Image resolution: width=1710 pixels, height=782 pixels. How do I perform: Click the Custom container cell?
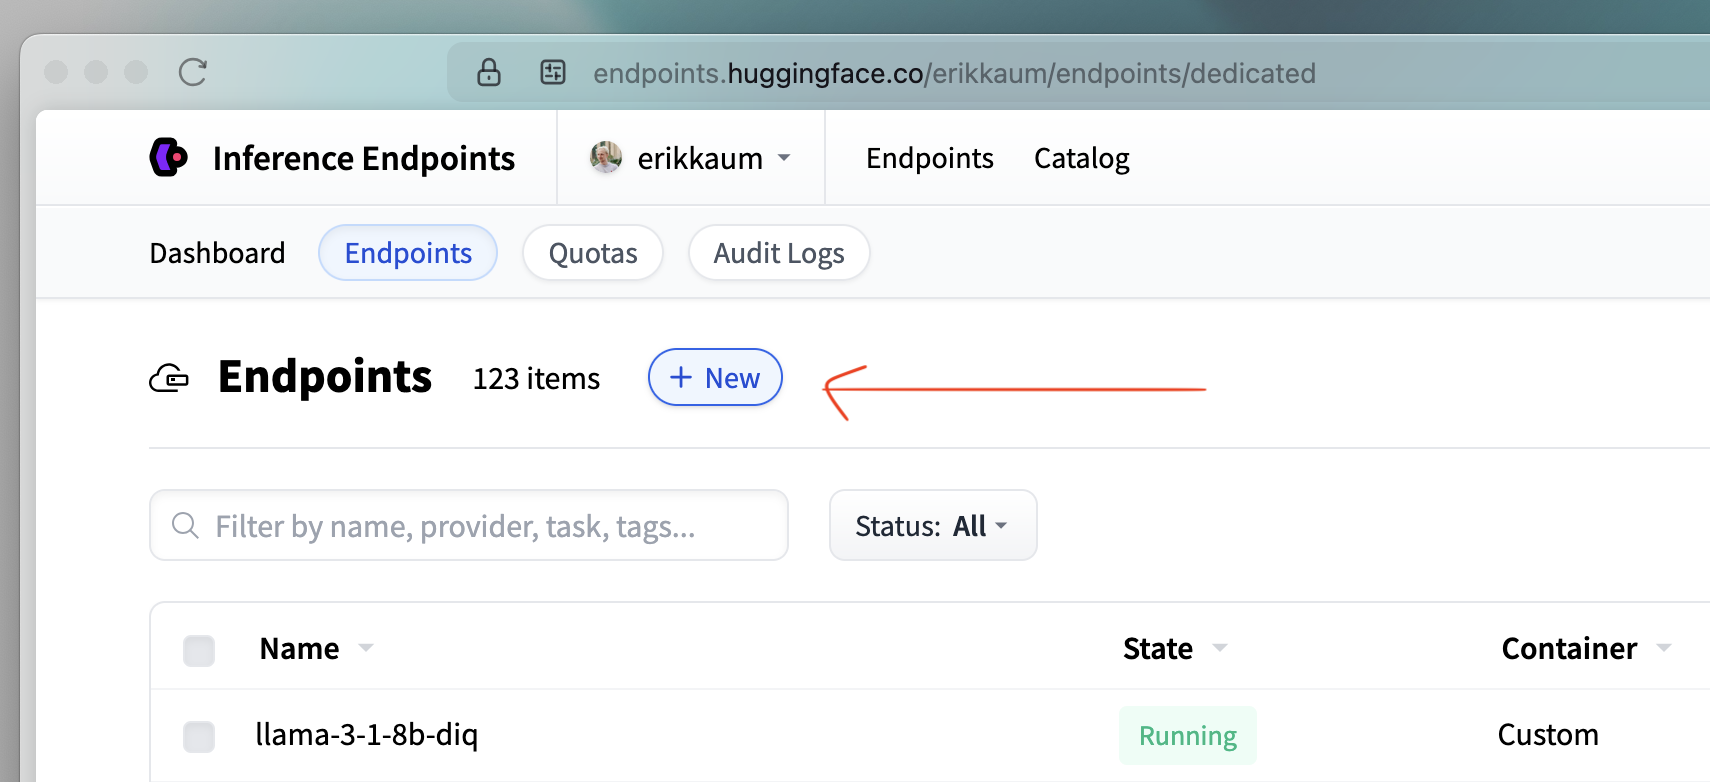click(1548, 735)
